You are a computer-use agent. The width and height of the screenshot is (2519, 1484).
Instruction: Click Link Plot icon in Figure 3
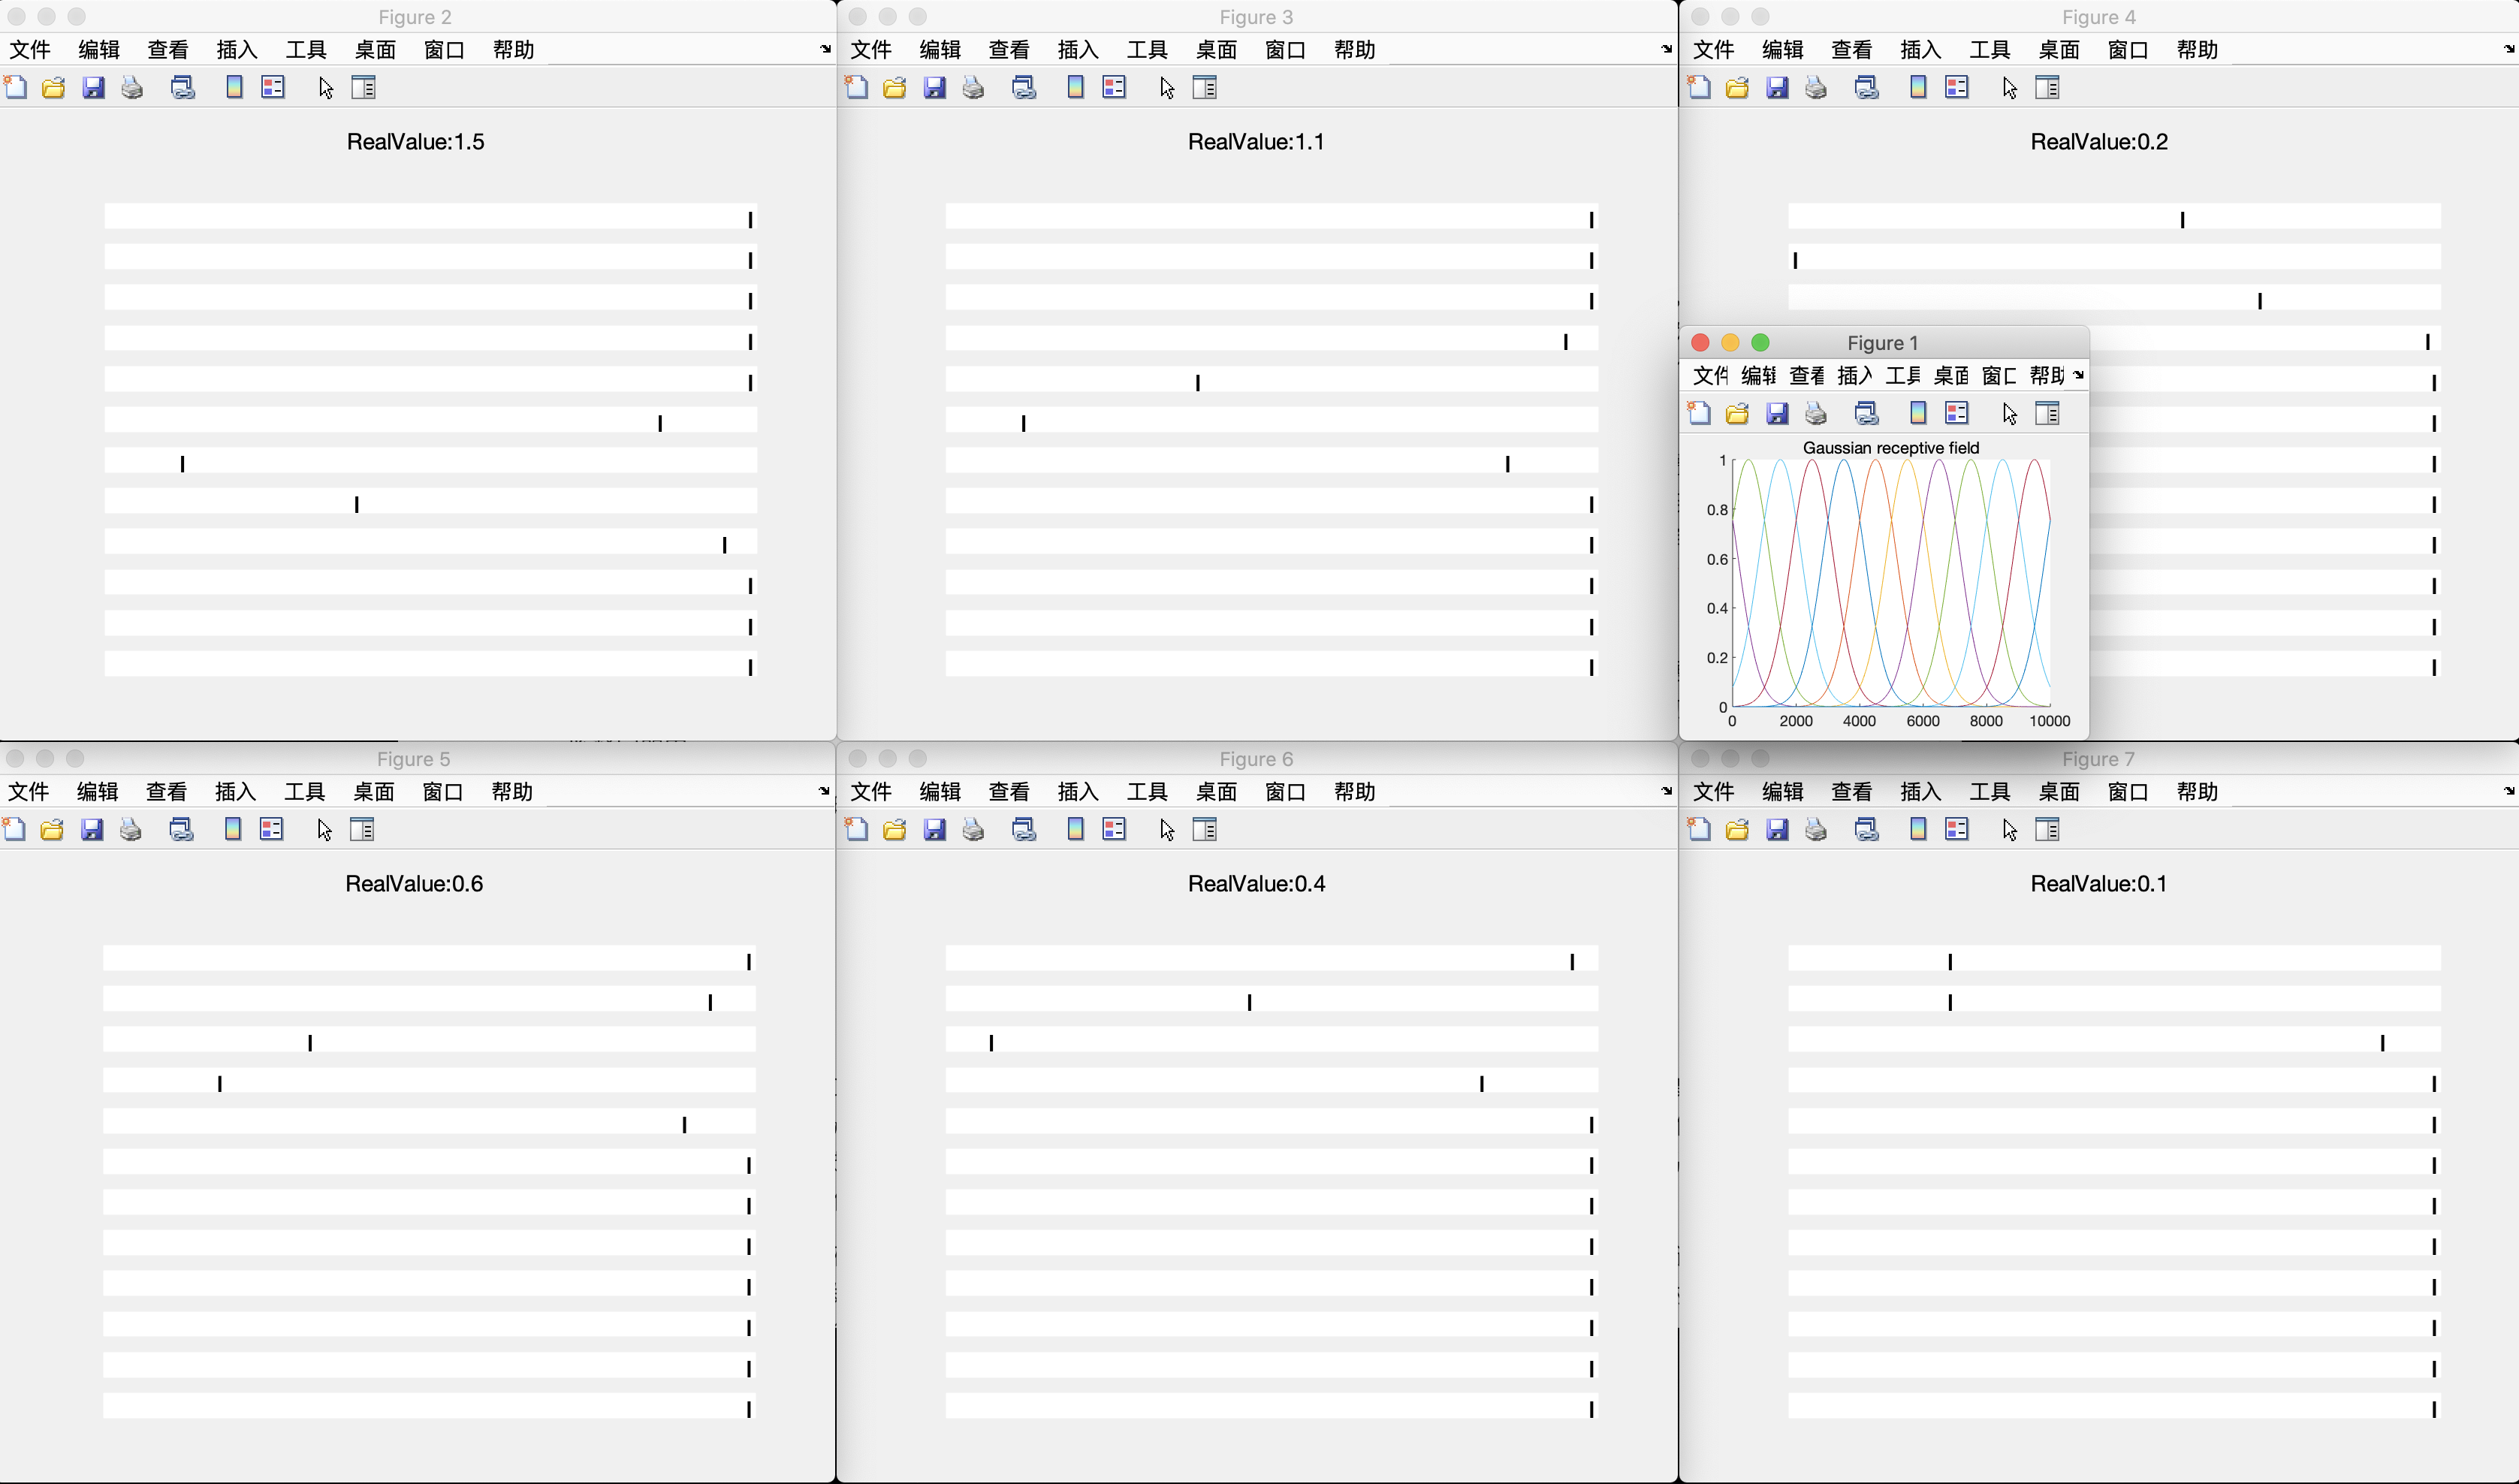tap(1024, 88)
